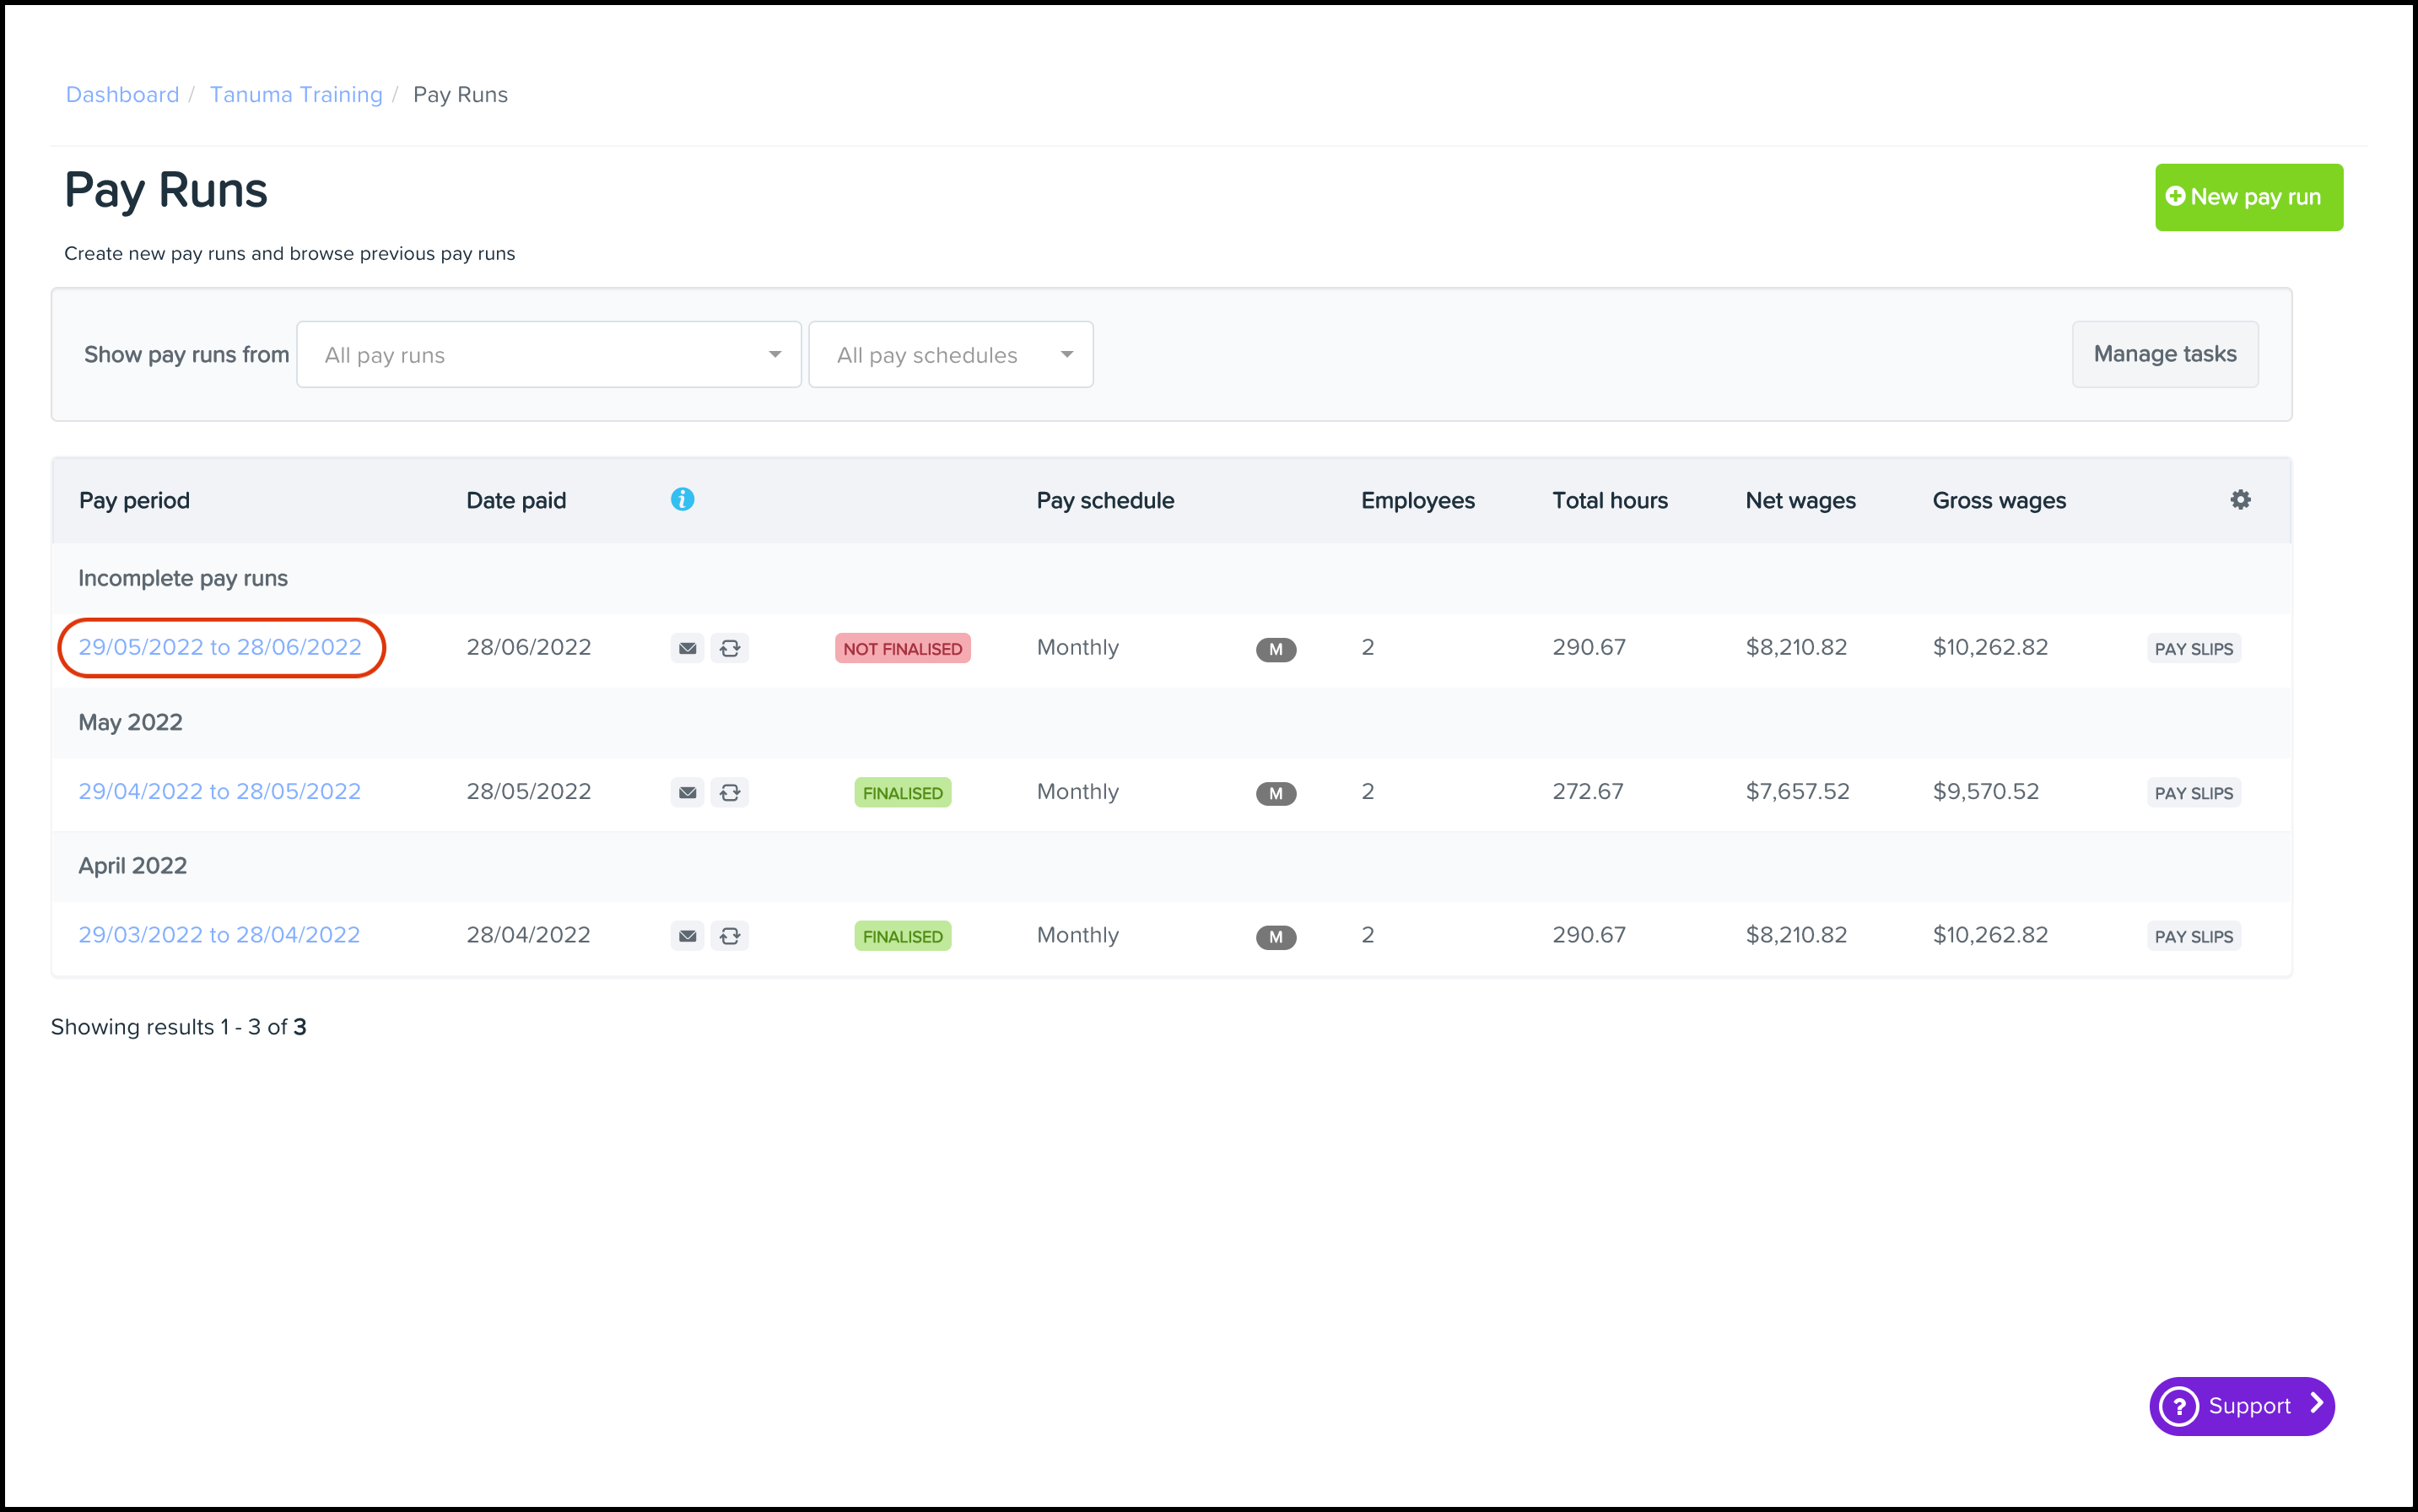Screen dimensions: 2418x1512
Task: Click the refresh icon for 28/06/2022 pay run
Action: (730, 648)
